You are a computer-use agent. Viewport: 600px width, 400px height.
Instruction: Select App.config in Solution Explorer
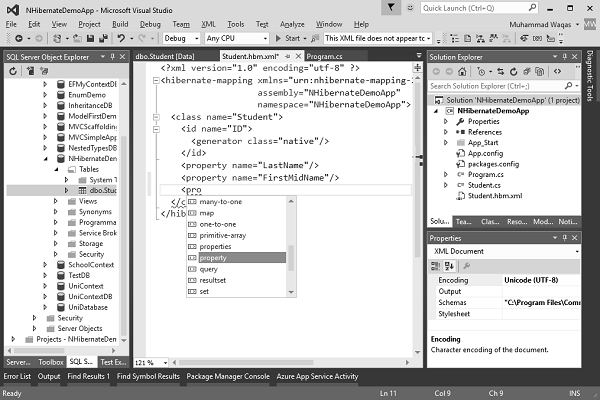click(485, 153)
